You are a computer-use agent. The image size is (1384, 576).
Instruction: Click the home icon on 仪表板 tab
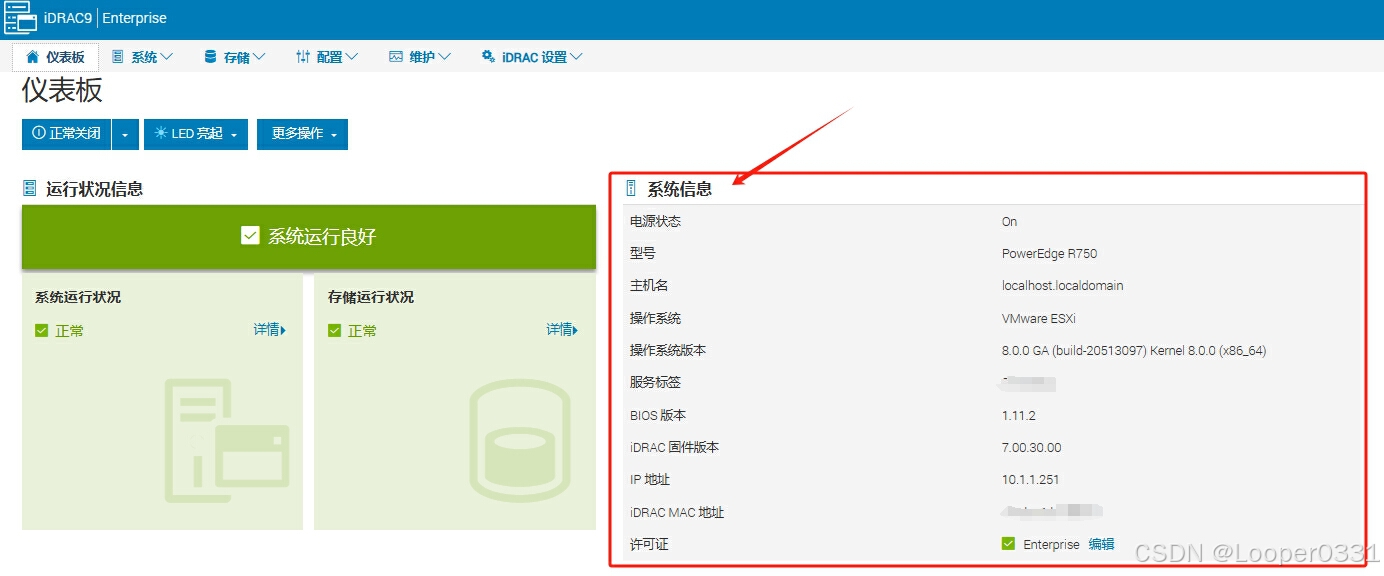tap(32, 57)
